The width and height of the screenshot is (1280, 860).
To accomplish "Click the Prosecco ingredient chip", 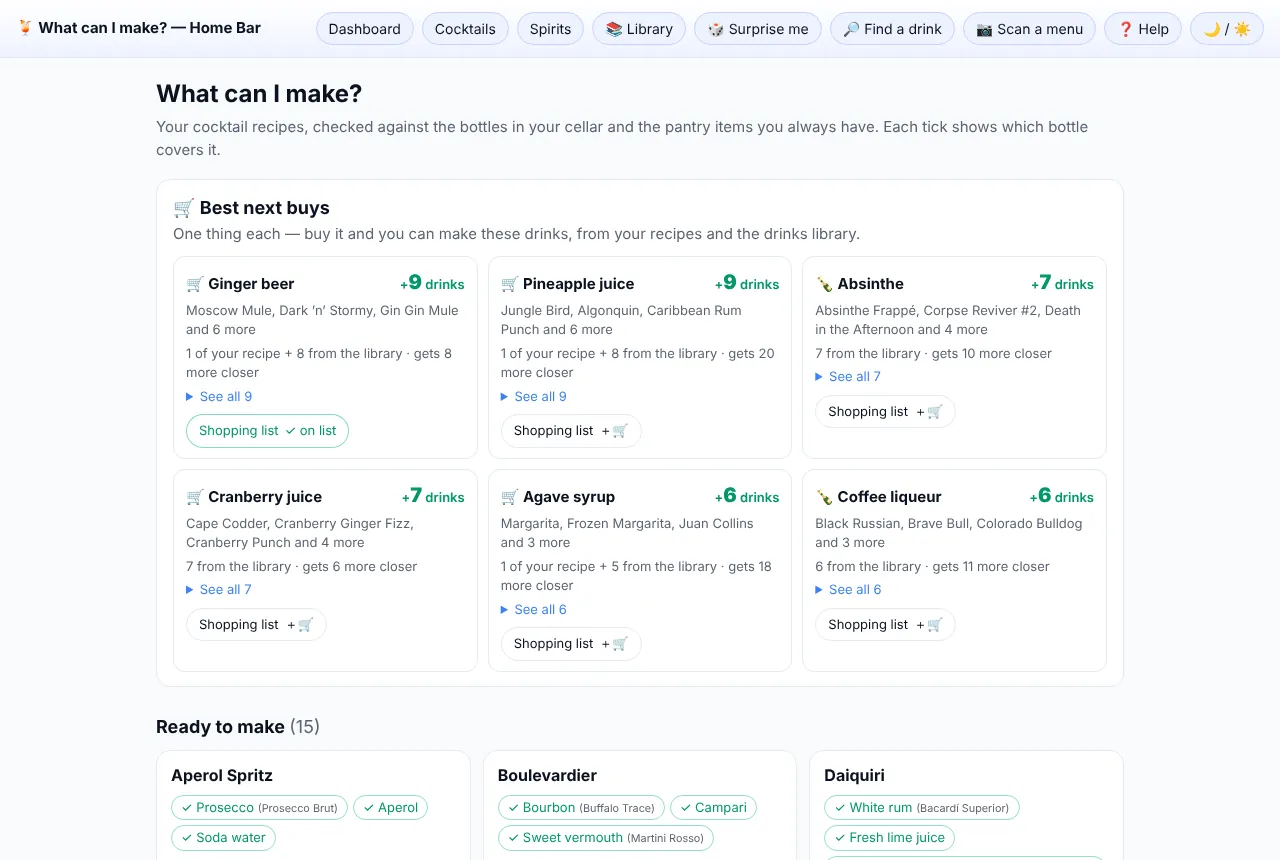I will coord(260,808).
